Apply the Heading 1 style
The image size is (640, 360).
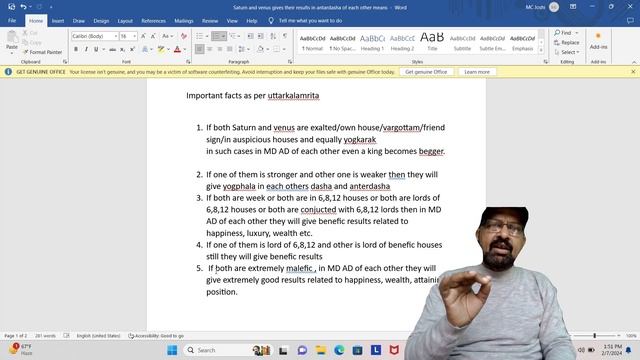point(372,42)
